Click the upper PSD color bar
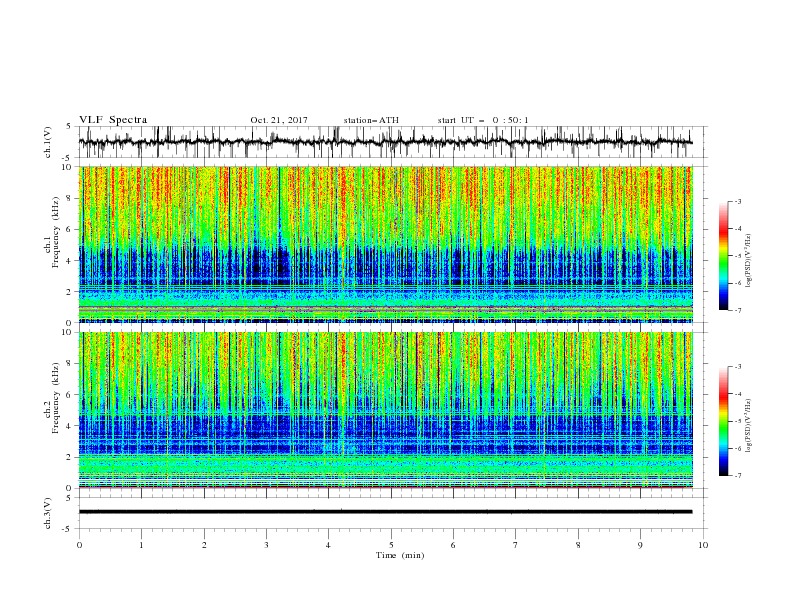This screenshot has height=612, width=792. pos(723,256)
